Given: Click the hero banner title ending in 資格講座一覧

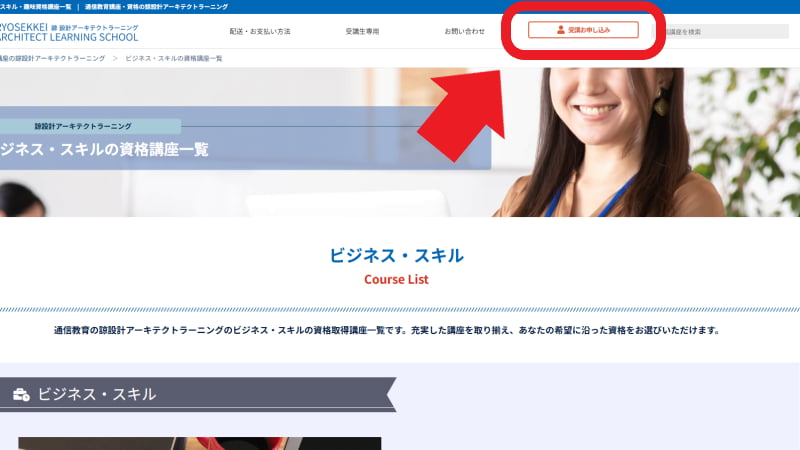Looking at the screenshot, I should click(x=104, y=149).
